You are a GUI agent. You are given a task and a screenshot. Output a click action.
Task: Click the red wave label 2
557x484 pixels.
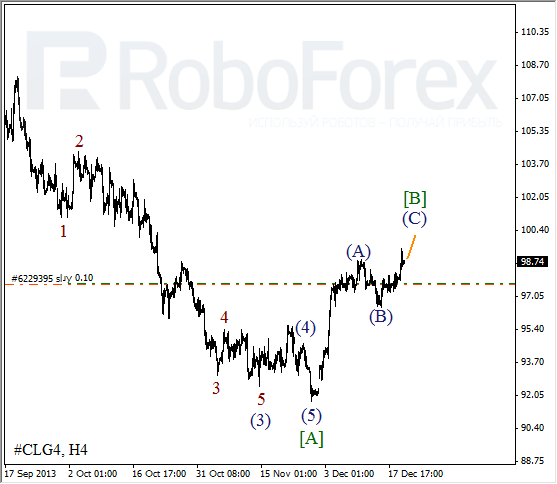pos(79,141)
